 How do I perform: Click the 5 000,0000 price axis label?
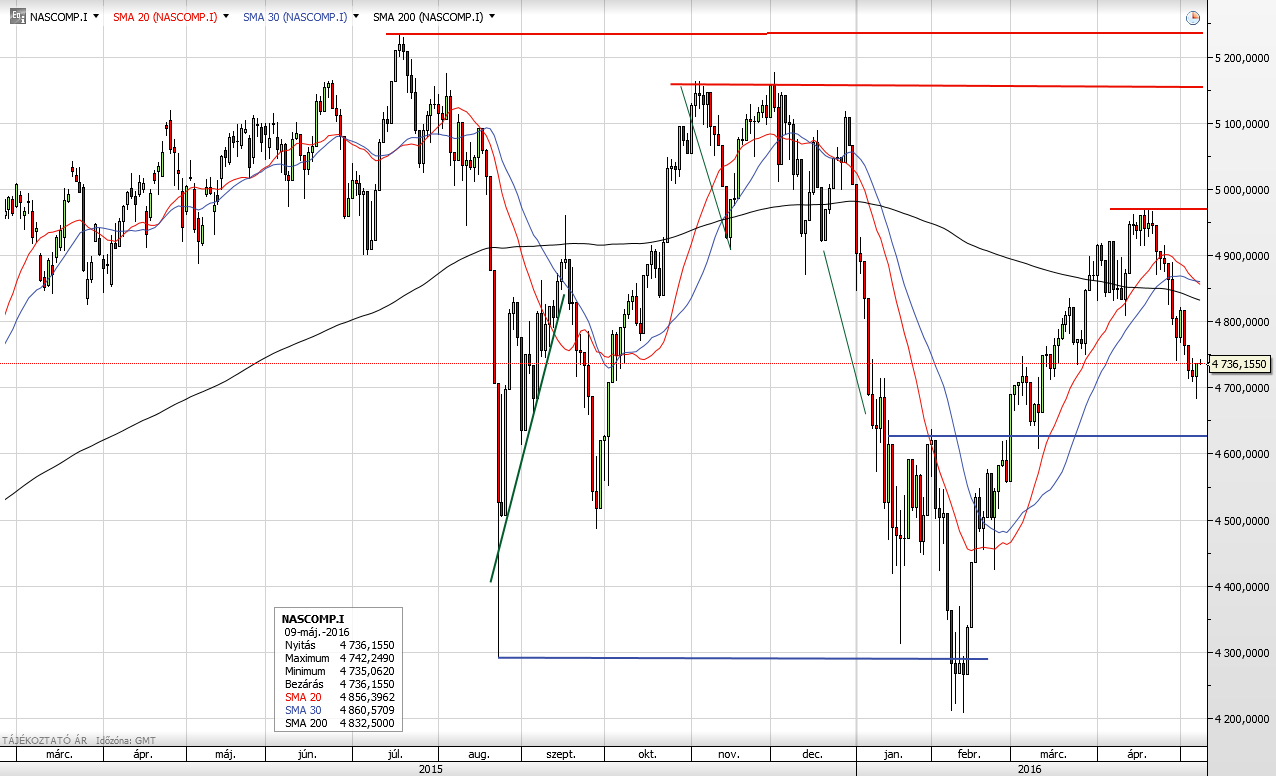[1241, 190]
